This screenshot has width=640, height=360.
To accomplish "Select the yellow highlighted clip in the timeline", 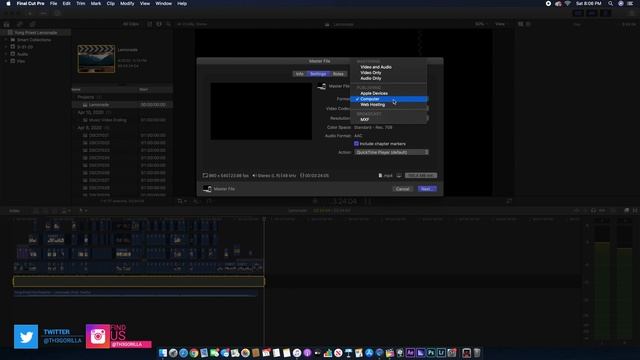I will [139, 281].
